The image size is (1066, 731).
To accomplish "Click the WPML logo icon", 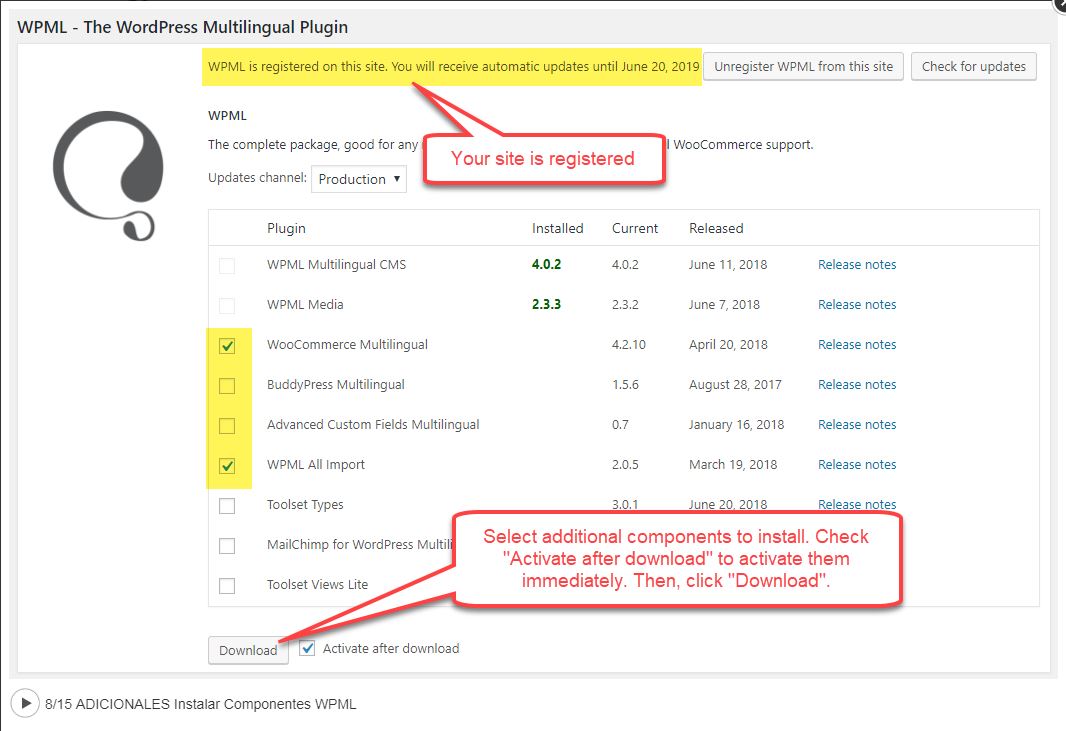I will click(x=107, y=175).
